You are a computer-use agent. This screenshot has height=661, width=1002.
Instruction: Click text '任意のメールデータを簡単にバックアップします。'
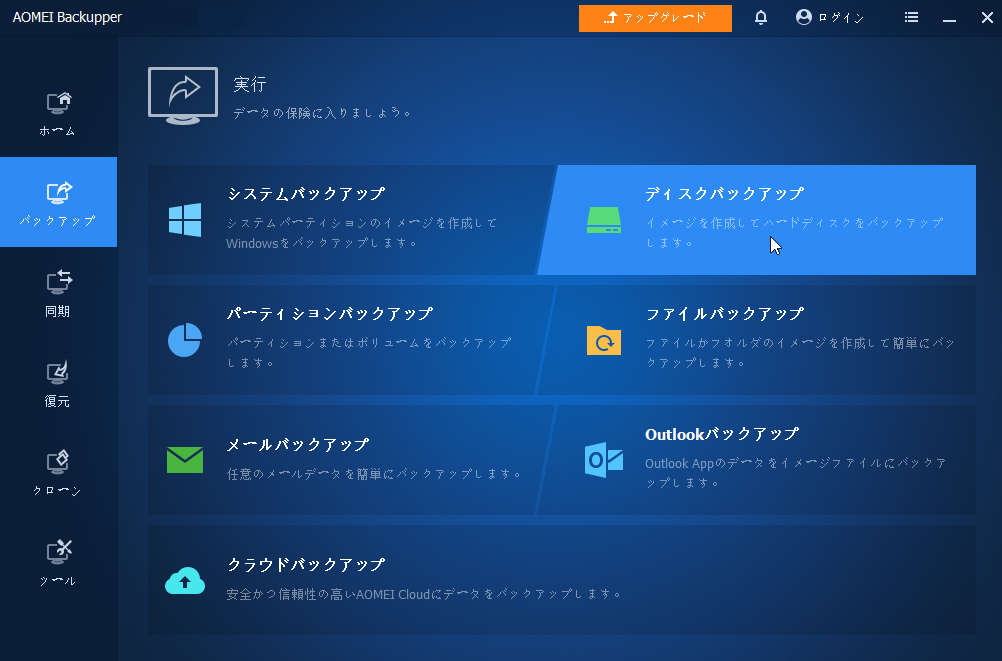375,474
